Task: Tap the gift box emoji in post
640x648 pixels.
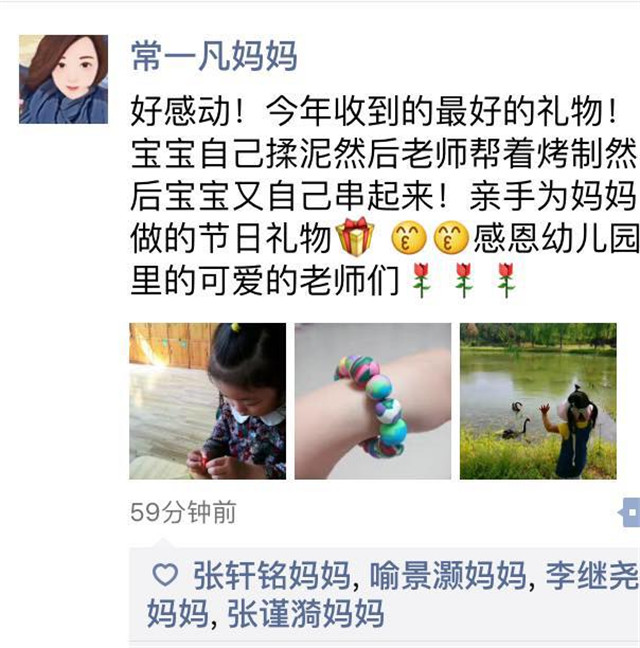Action: click(x=355, y=237)
